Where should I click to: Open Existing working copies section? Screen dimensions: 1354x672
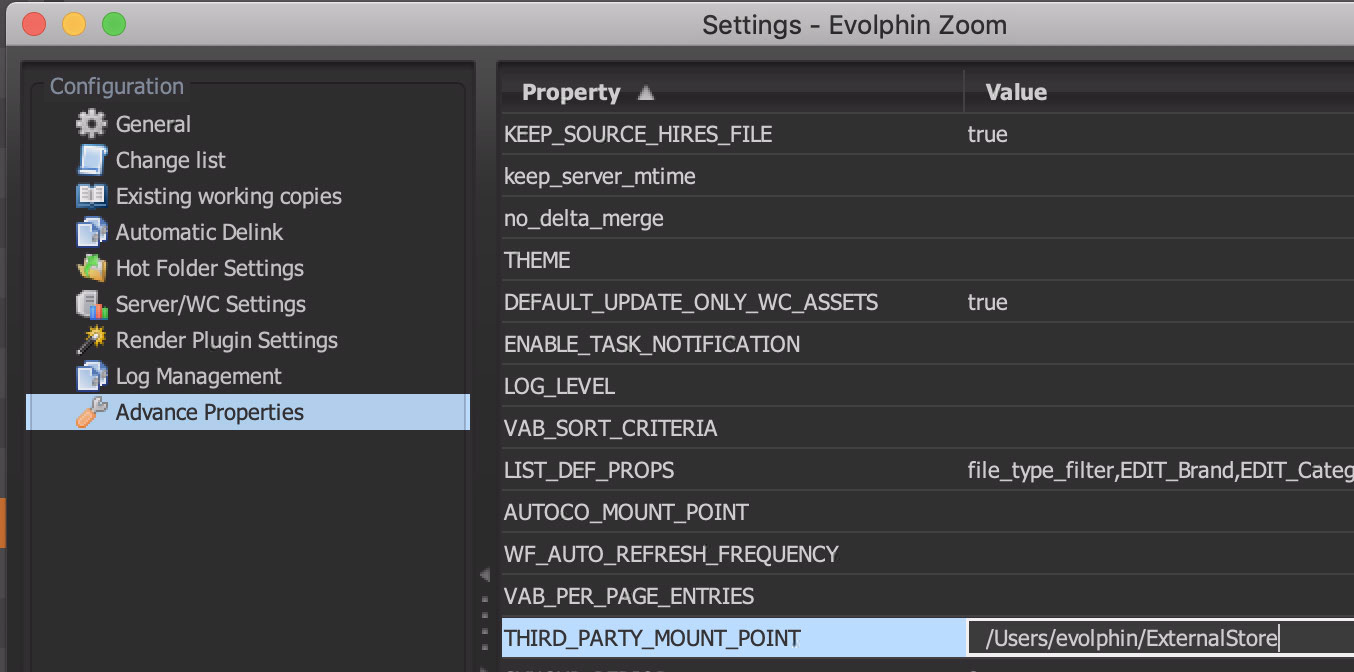point(229,196)
